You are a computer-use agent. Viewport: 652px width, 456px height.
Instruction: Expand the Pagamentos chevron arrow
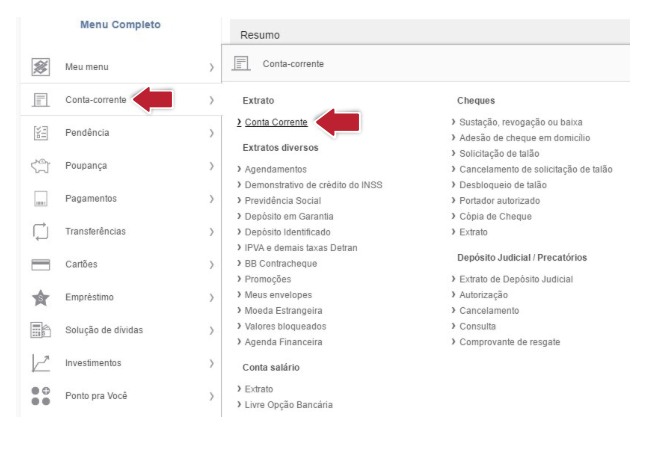(212, 199)
